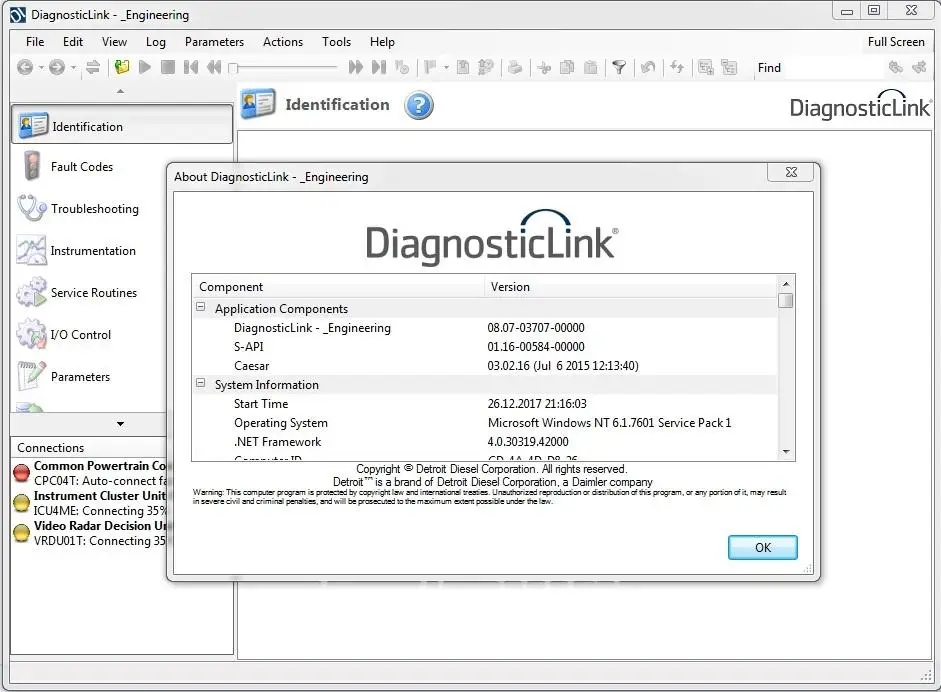Image resolution: width=941 pixels, height=692 pixels.
Task: Click the Undo arrow icon
Action: pyautogui.click(x=648, y=67)
